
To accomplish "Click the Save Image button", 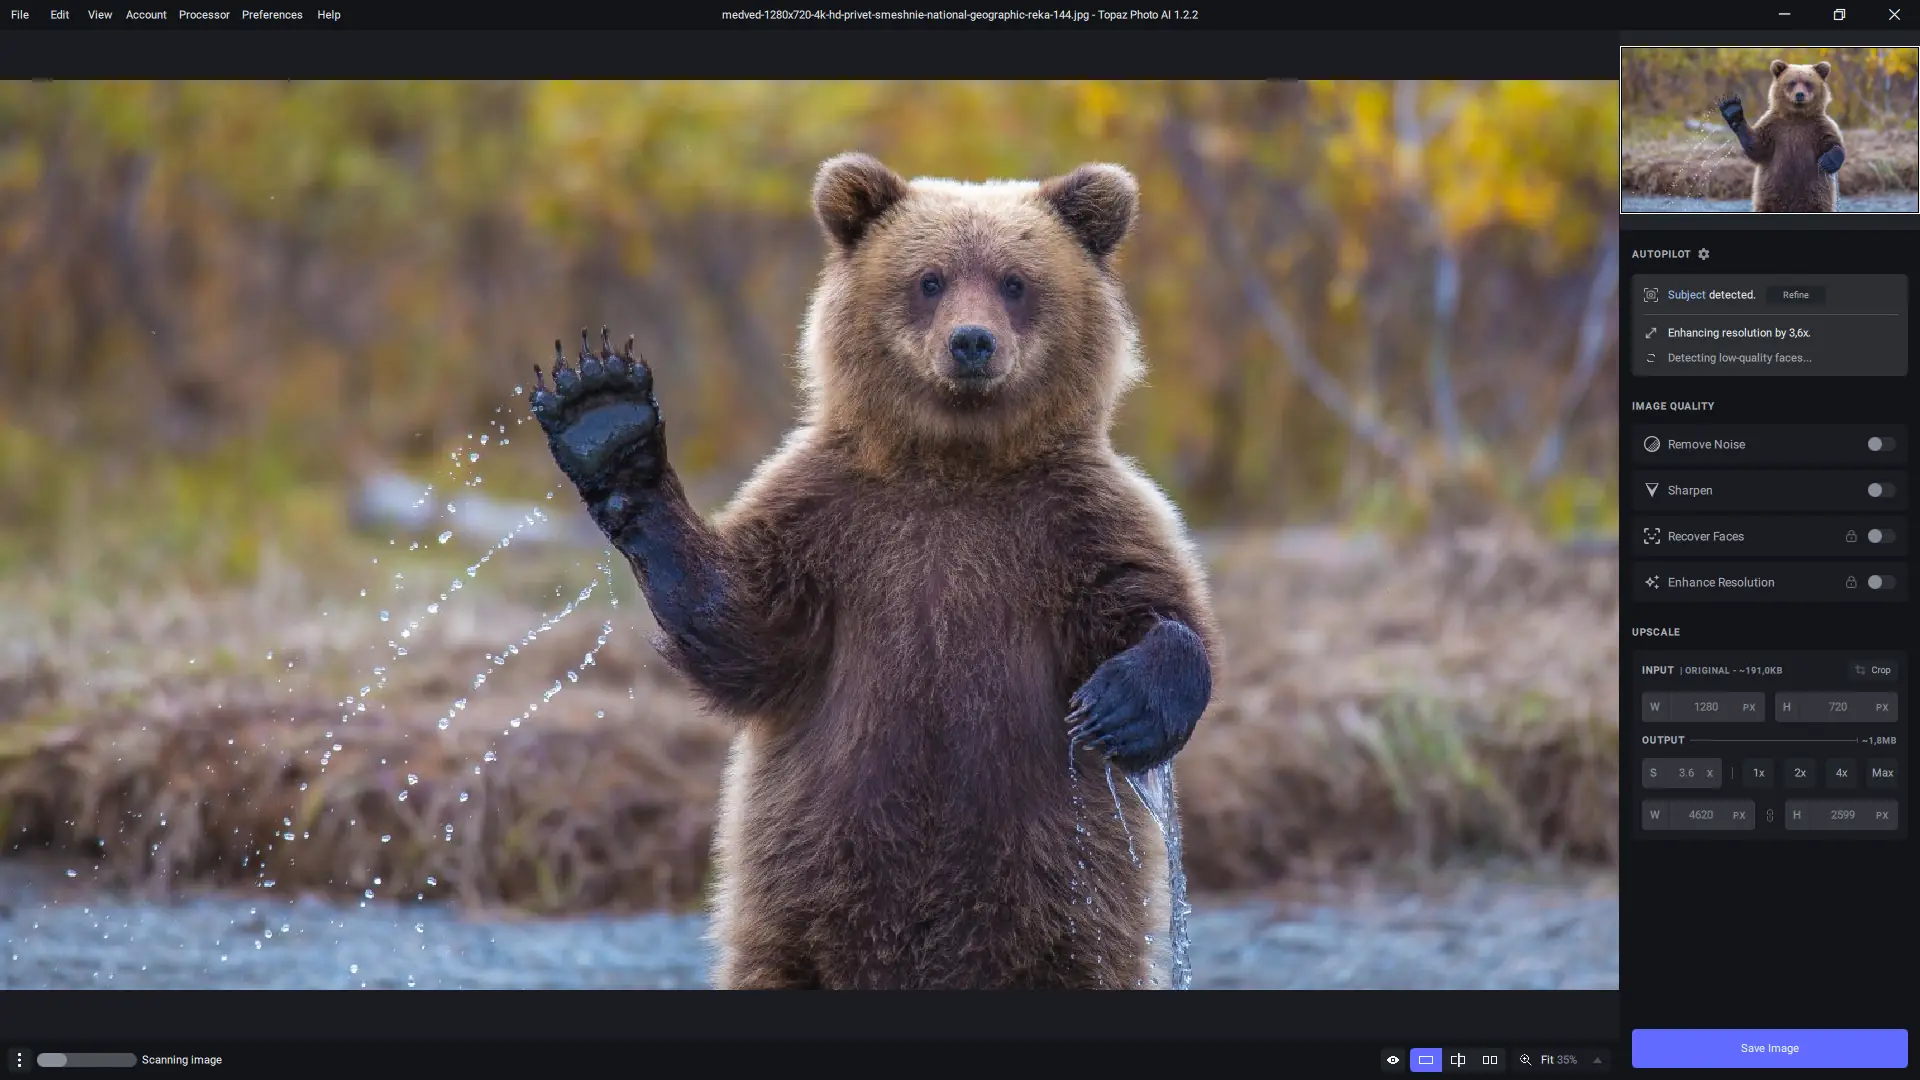I will click(1769, 1048).
